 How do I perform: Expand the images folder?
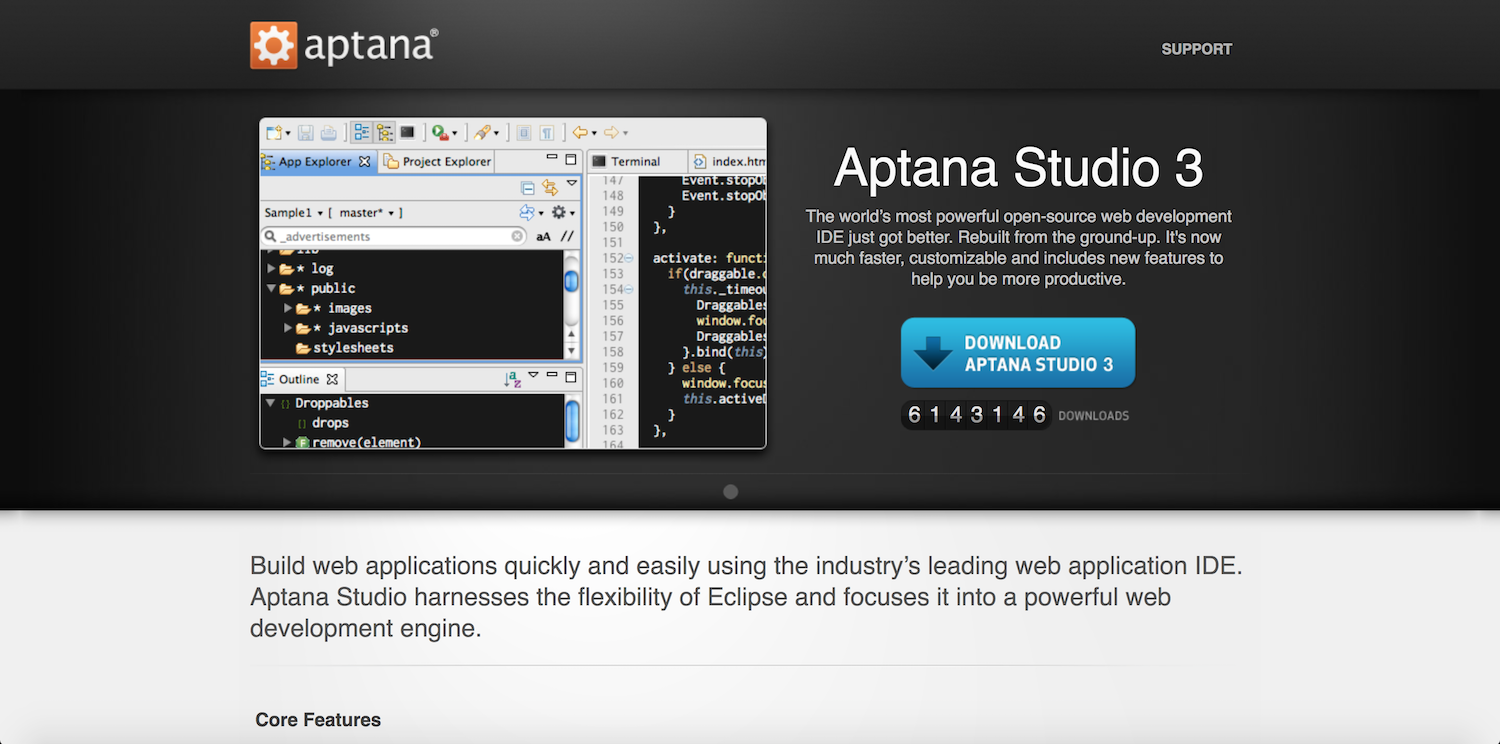(x=288, y=308)
